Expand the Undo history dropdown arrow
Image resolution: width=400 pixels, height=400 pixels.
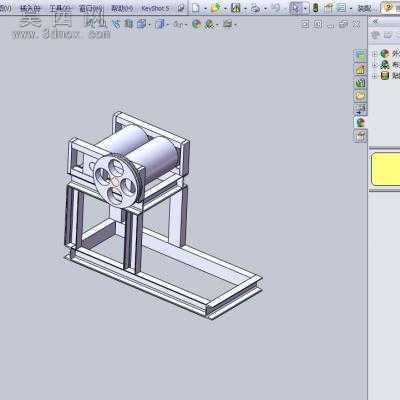tap(284, 9)
